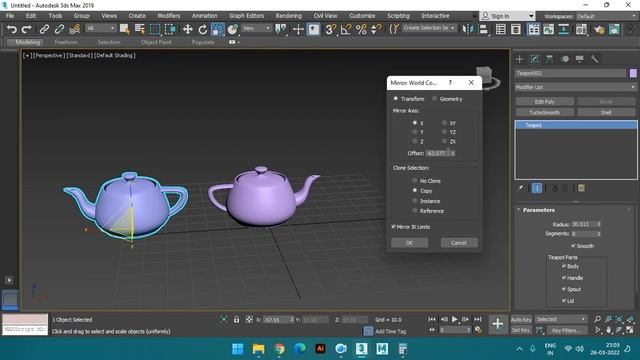Expand the Modifier List dropdown
This screenshot has height=360, width=640.
pyautogui.click(x=576, y=87)
